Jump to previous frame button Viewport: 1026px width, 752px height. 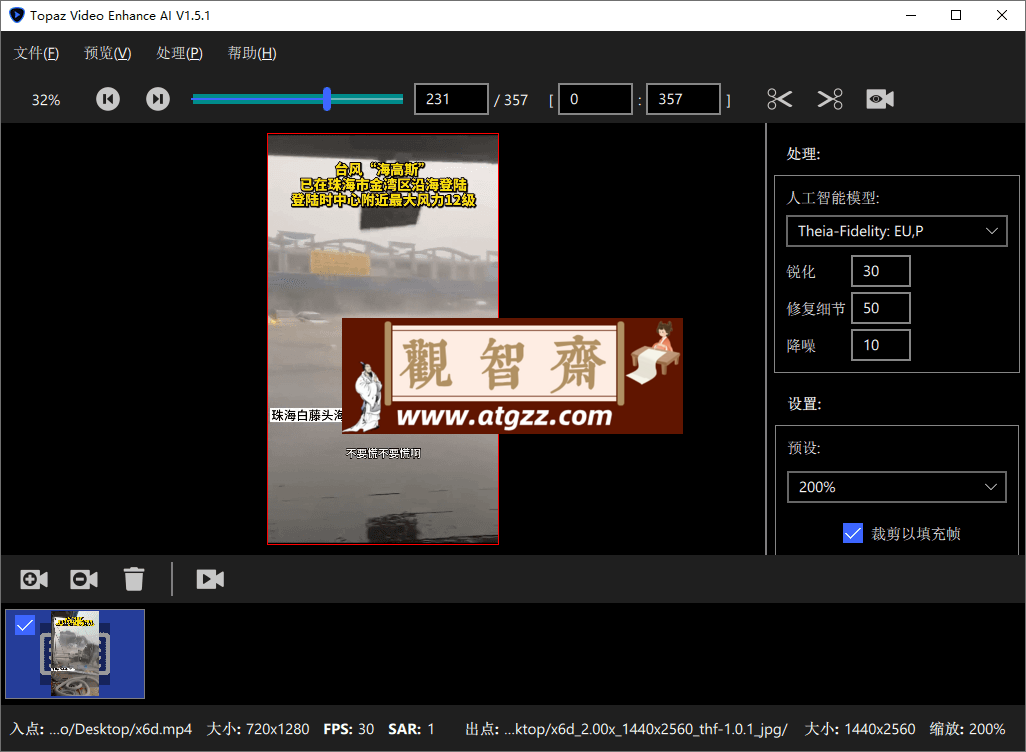(x=108, y=99)
